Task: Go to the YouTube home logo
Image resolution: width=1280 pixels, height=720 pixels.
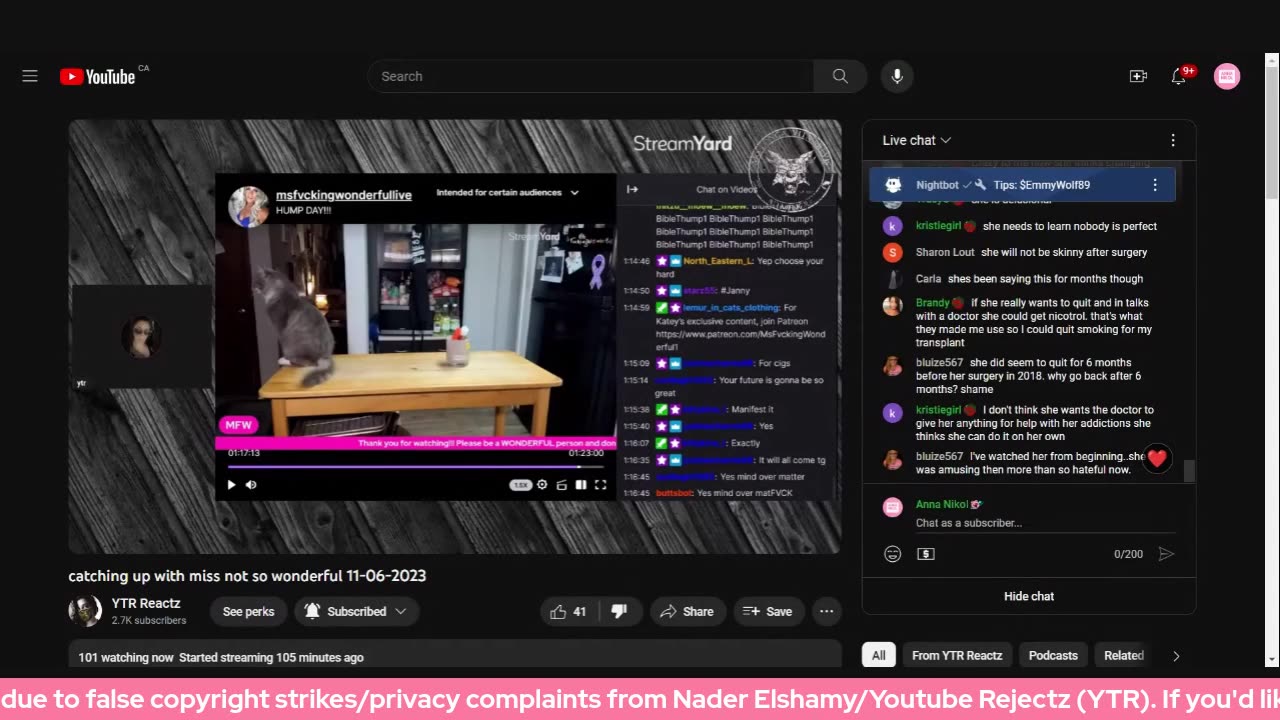Action: (98, 77)
